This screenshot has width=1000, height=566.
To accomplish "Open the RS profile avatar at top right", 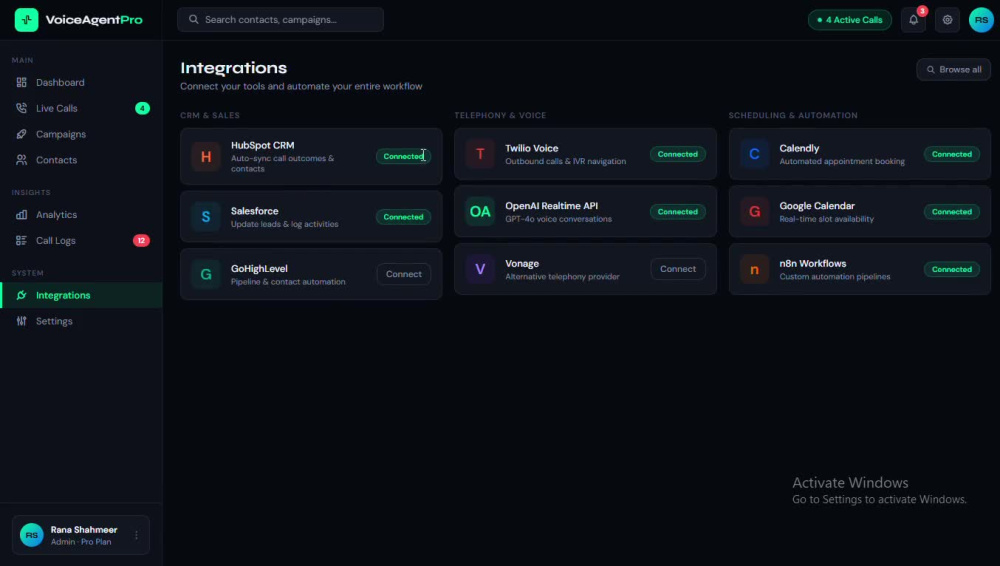I will click(x=981, y=20).
